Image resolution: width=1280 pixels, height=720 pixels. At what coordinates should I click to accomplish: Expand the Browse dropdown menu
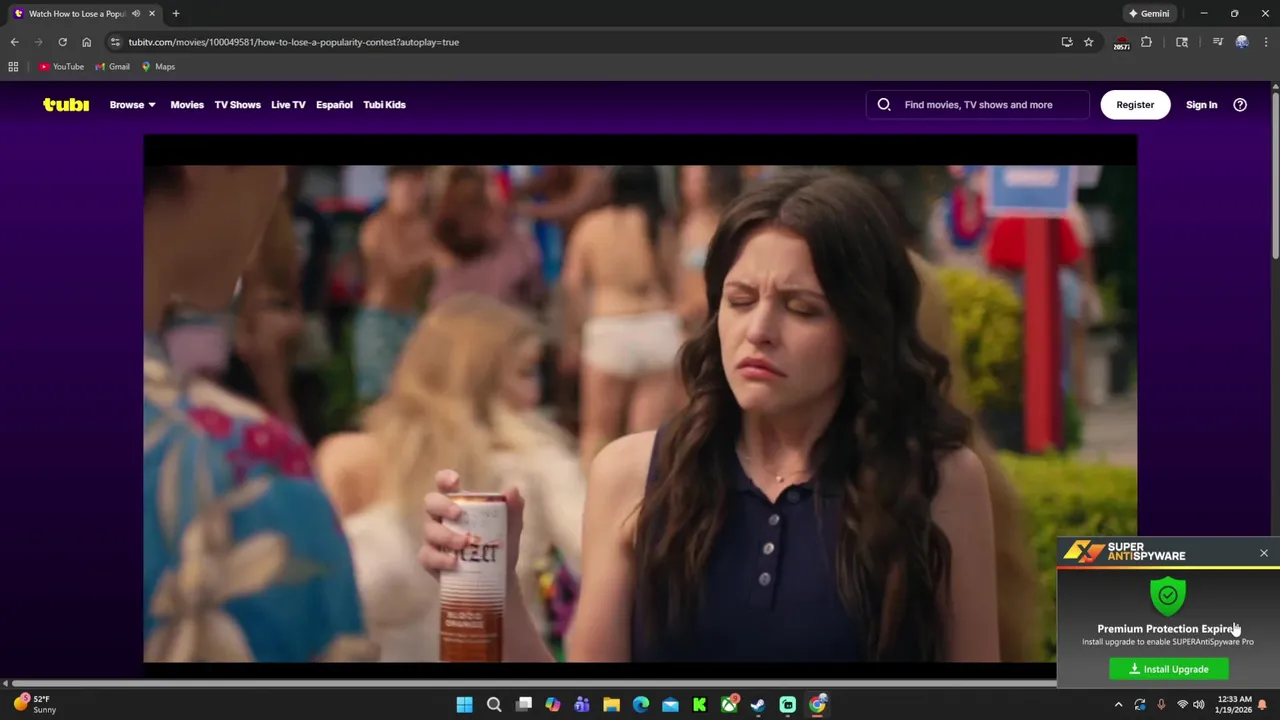(x=132, y=104)
